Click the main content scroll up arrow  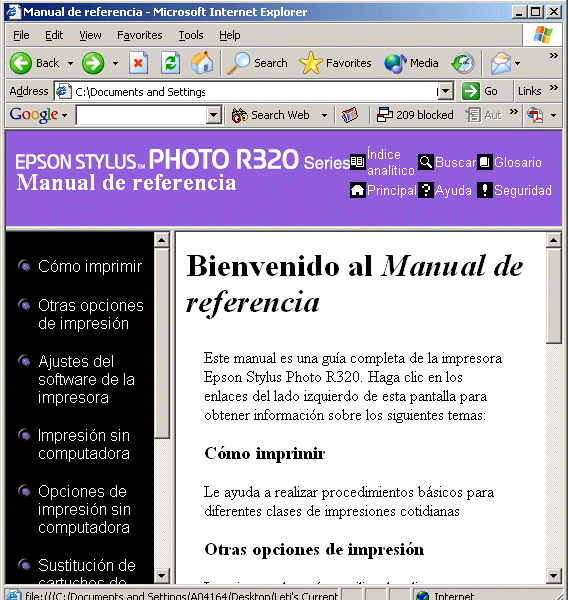(x=553, y=240)
